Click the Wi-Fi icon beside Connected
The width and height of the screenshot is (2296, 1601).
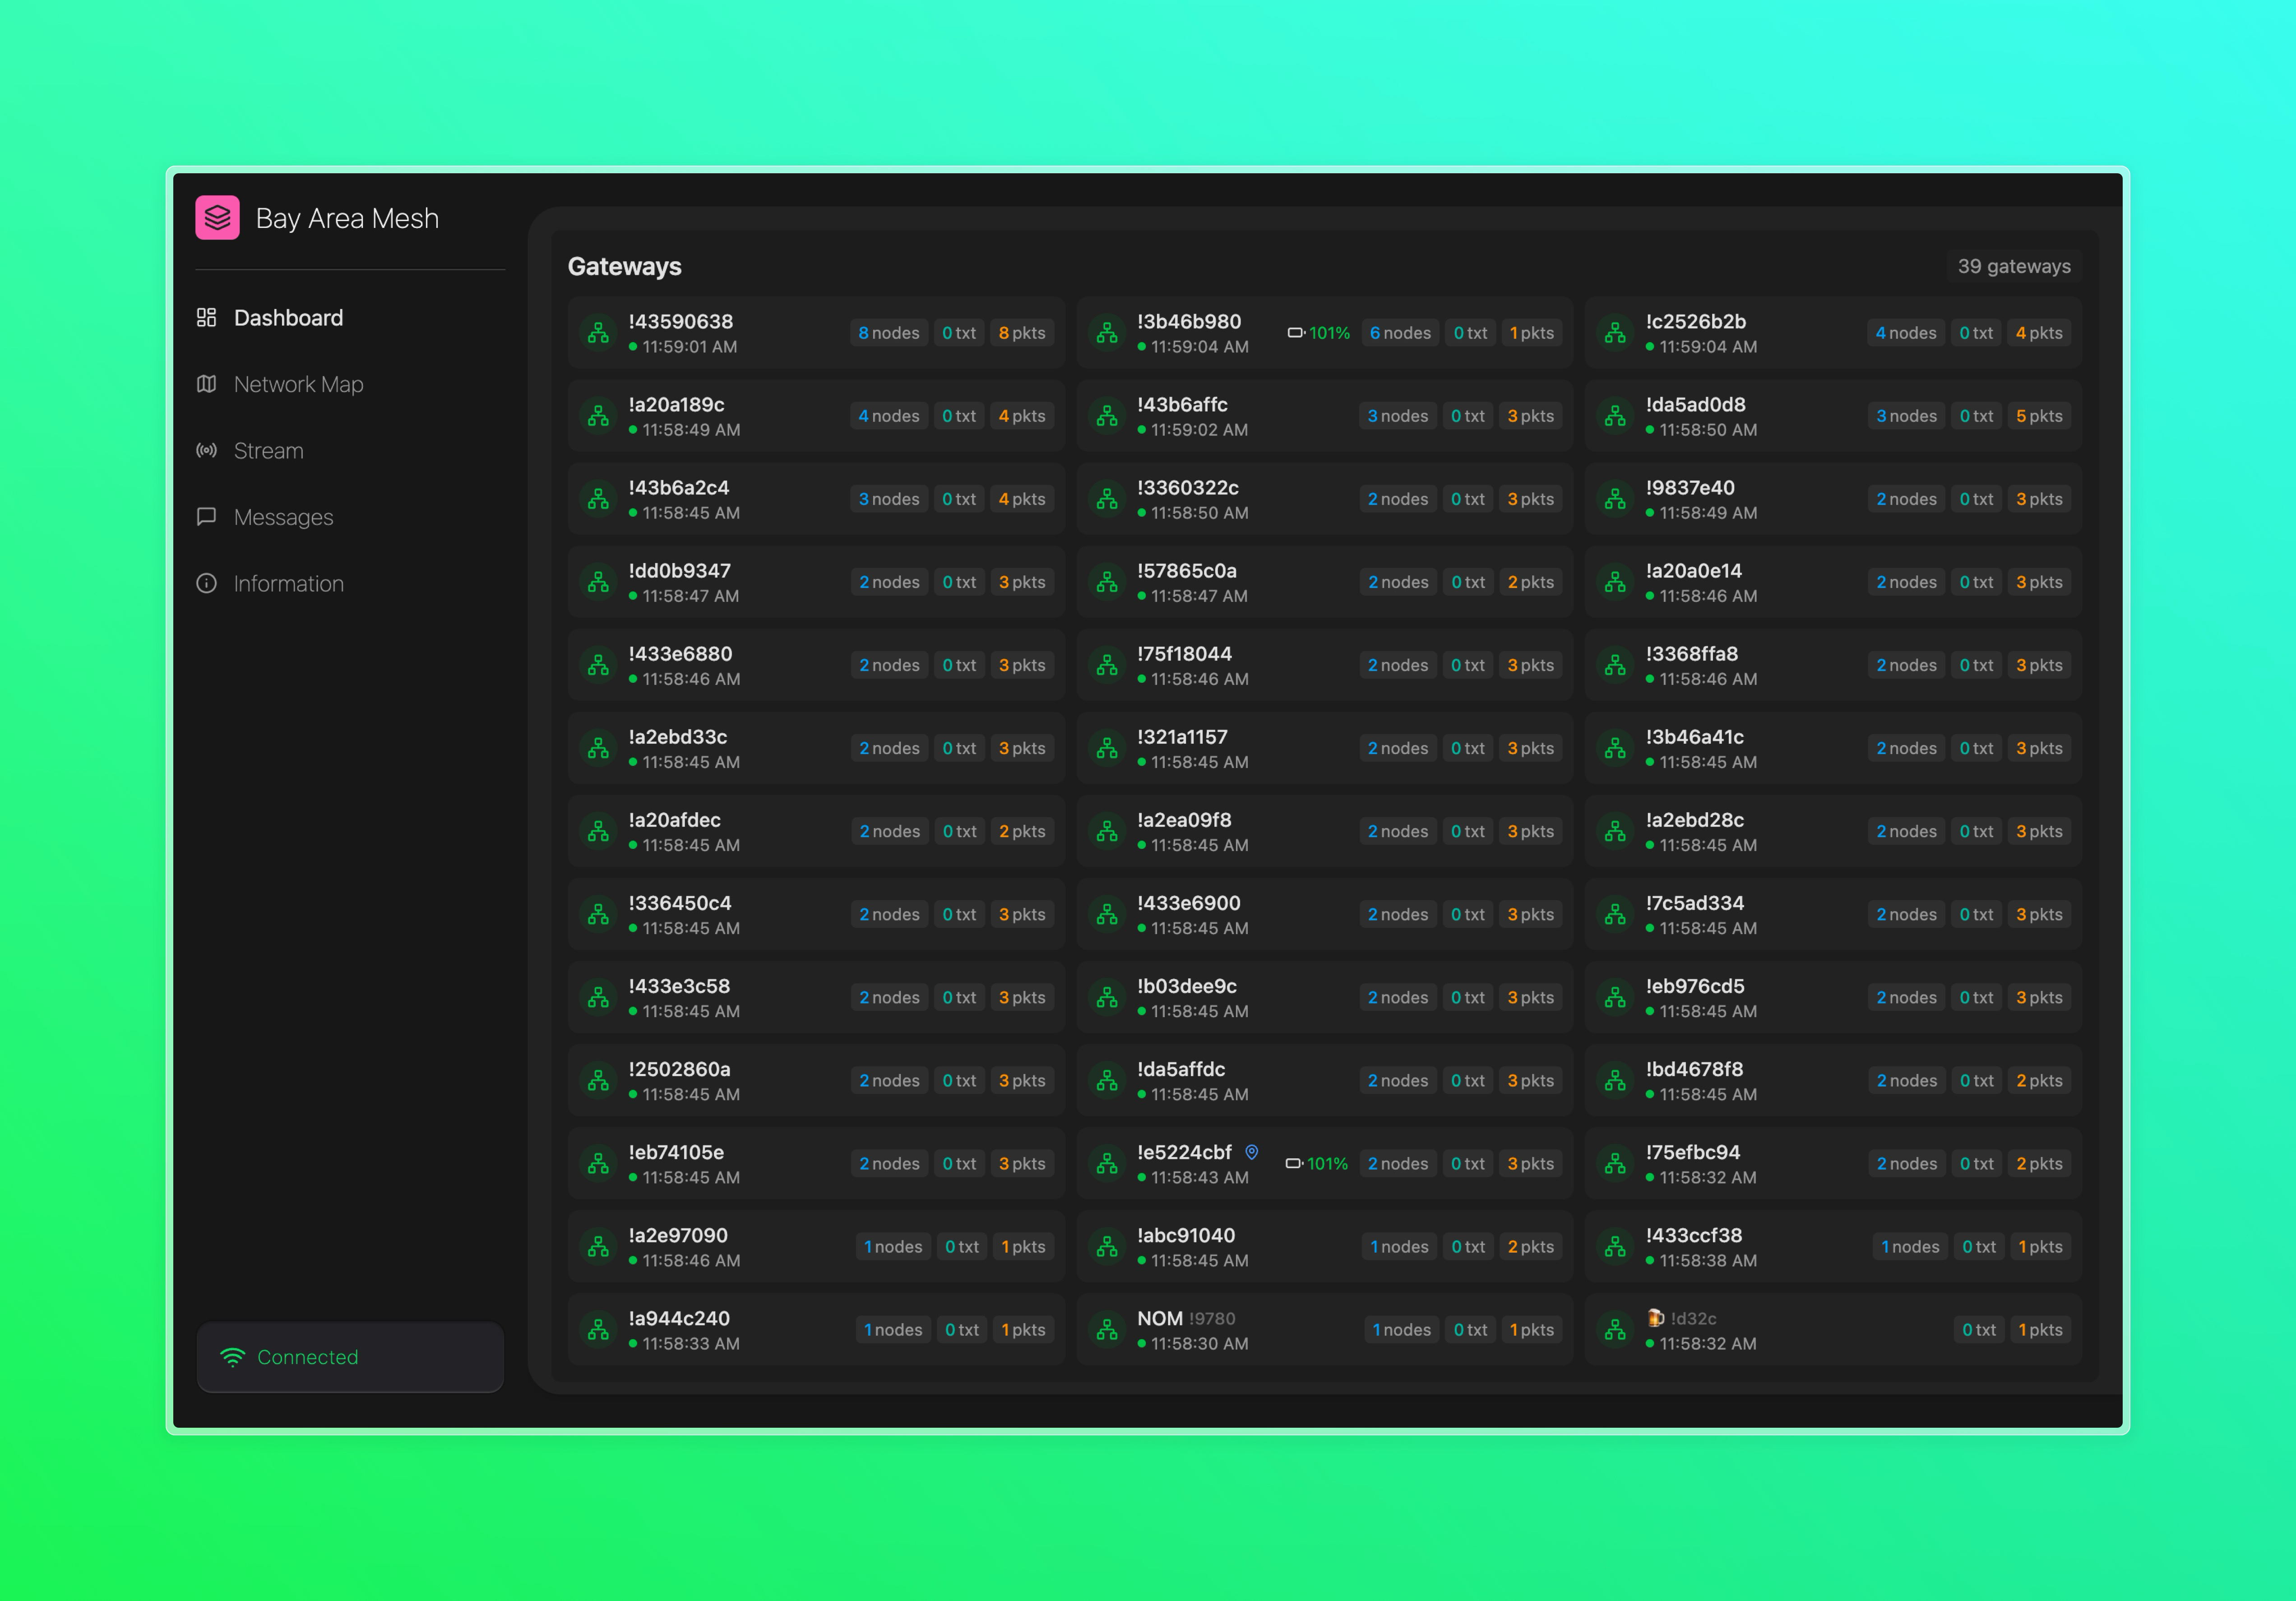pyautogui.click(x=233, y=1357)
